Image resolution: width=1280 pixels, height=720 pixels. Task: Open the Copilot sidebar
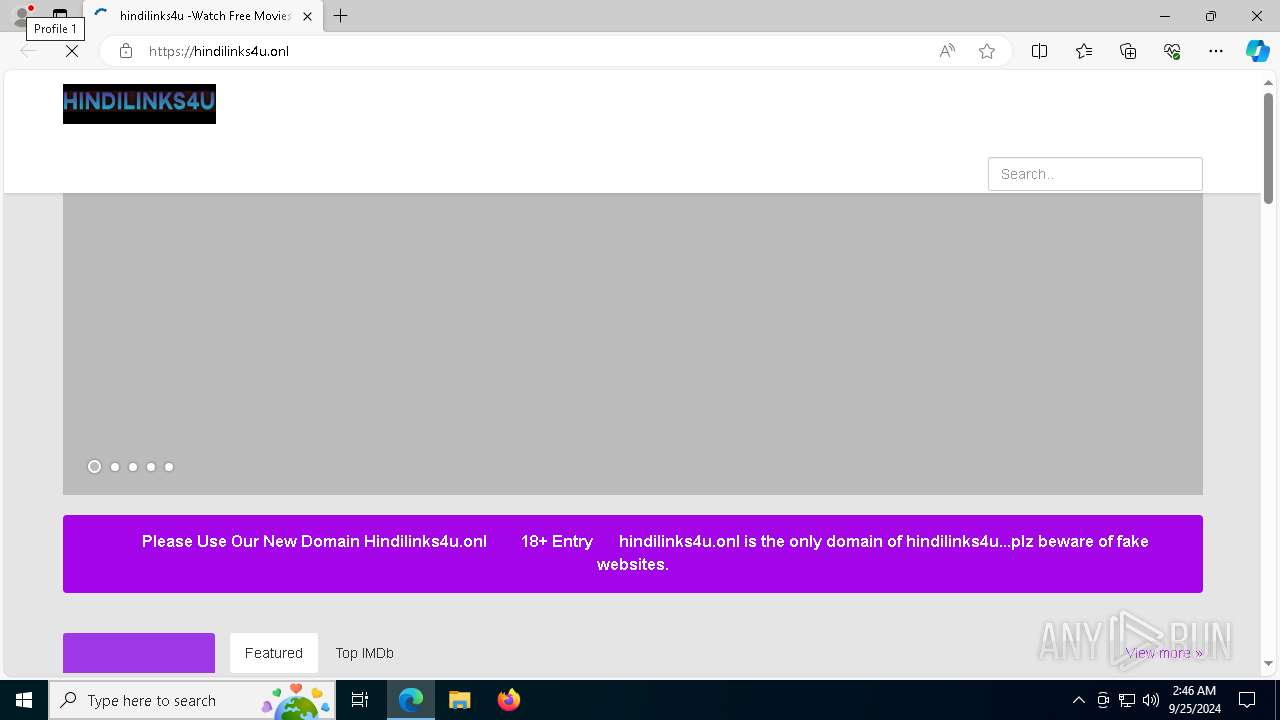point(1257,51)
